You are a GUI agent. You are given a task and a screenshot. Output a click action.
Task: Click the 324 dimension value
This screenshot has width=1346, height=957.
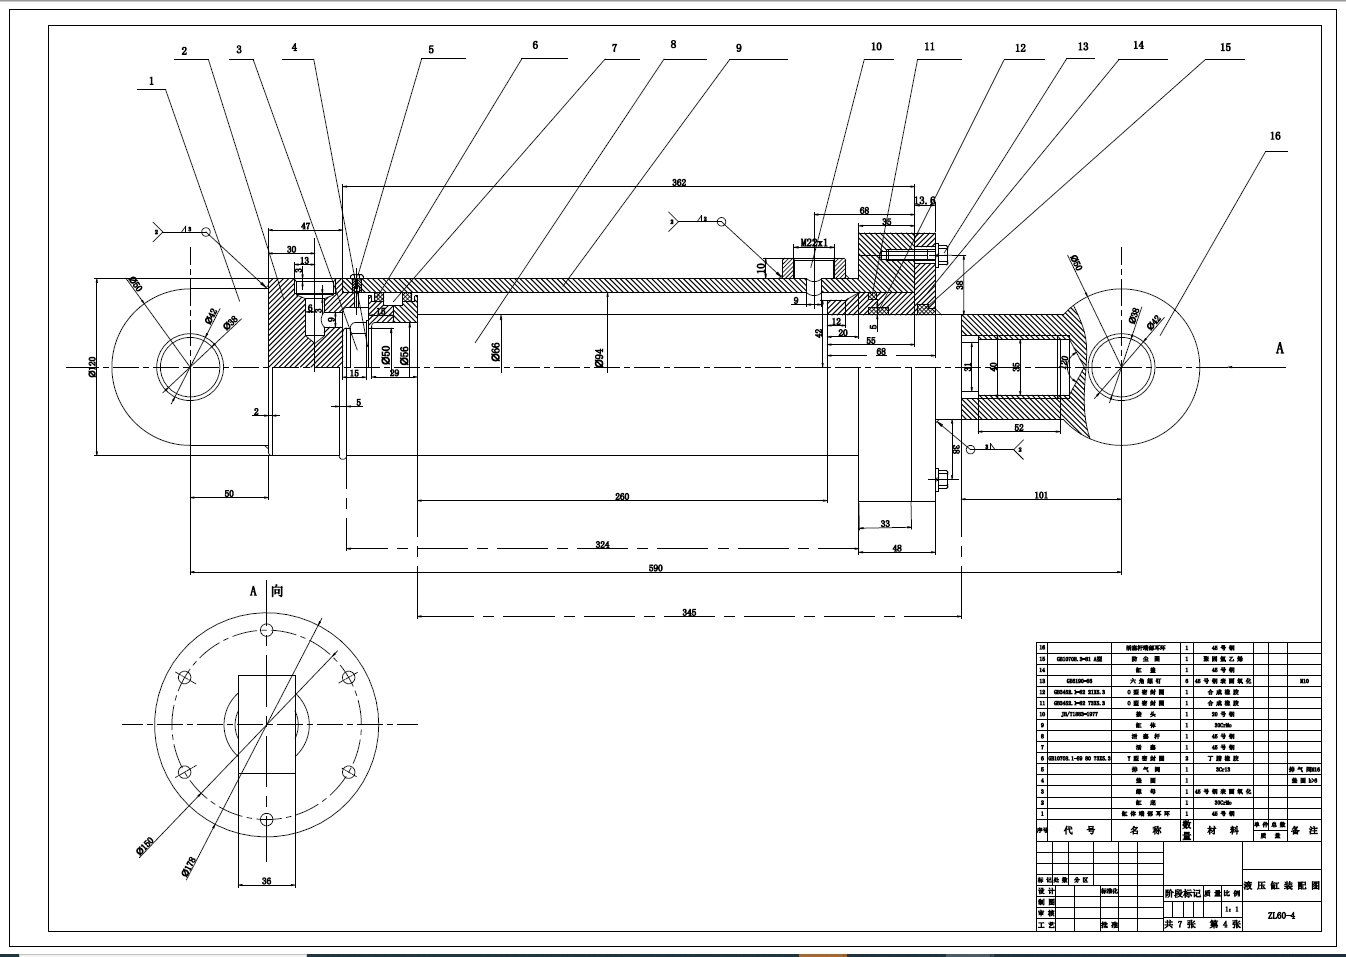[x=602, y=545]
